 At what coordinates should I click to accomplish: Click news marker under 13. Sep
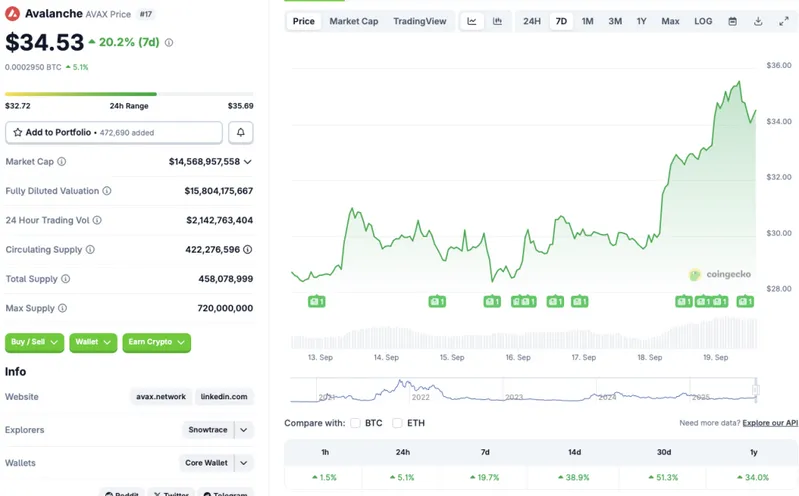pyautogui.click(x=316, y=302)
